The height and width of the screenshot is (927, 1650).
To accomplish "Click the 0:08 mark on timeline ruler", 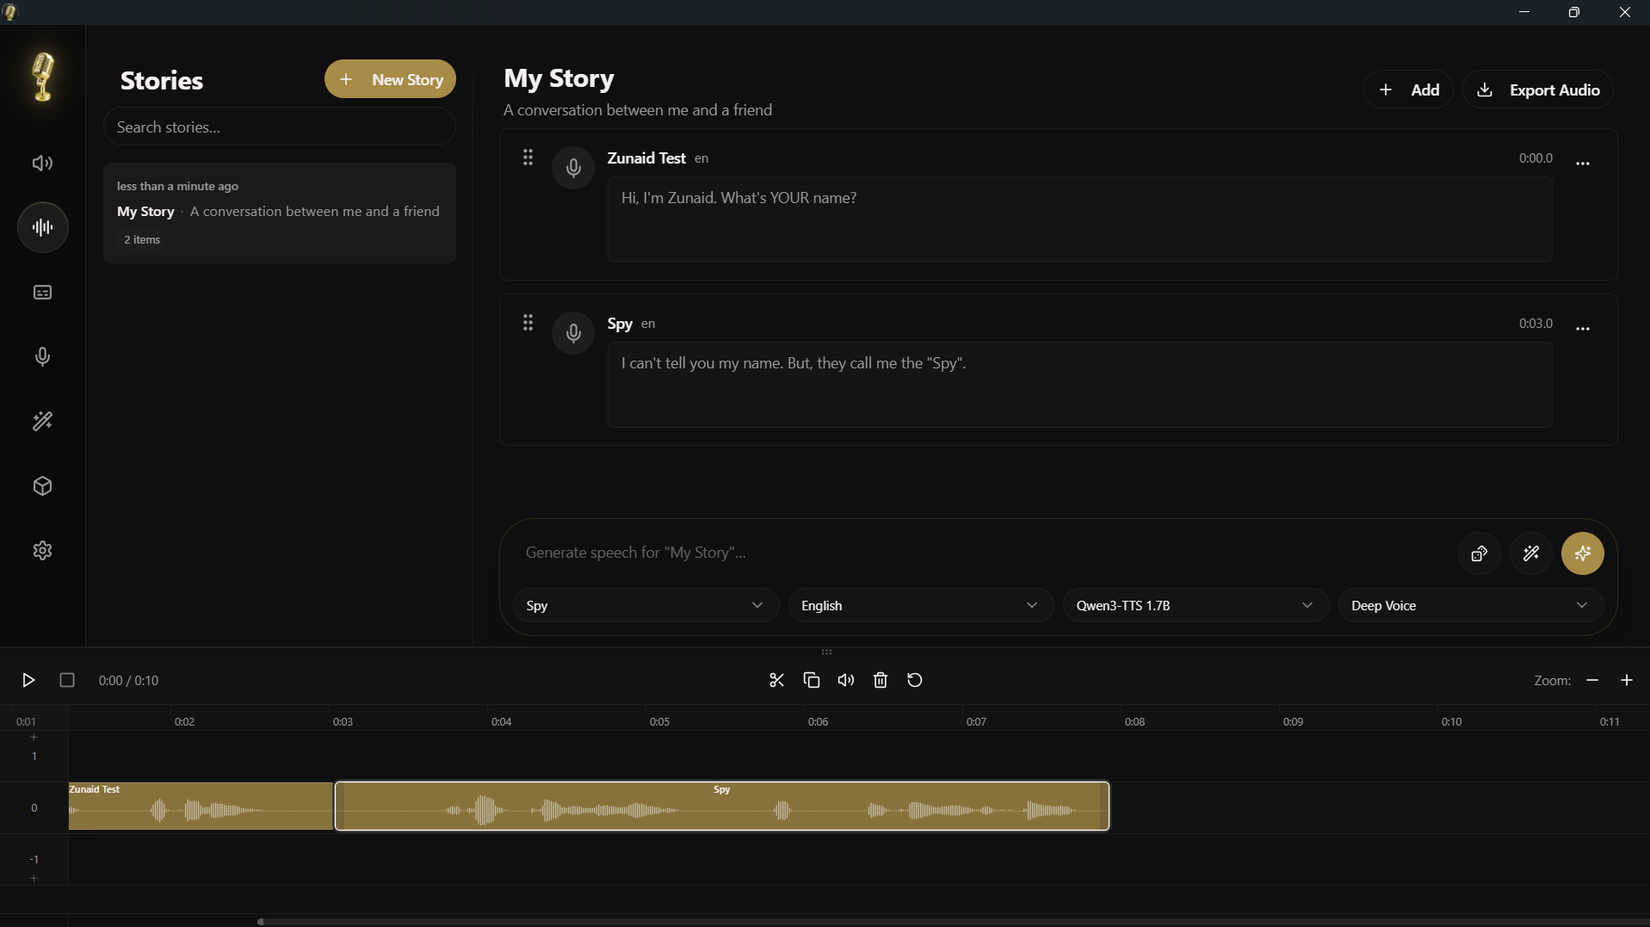I will (1134, 721).
